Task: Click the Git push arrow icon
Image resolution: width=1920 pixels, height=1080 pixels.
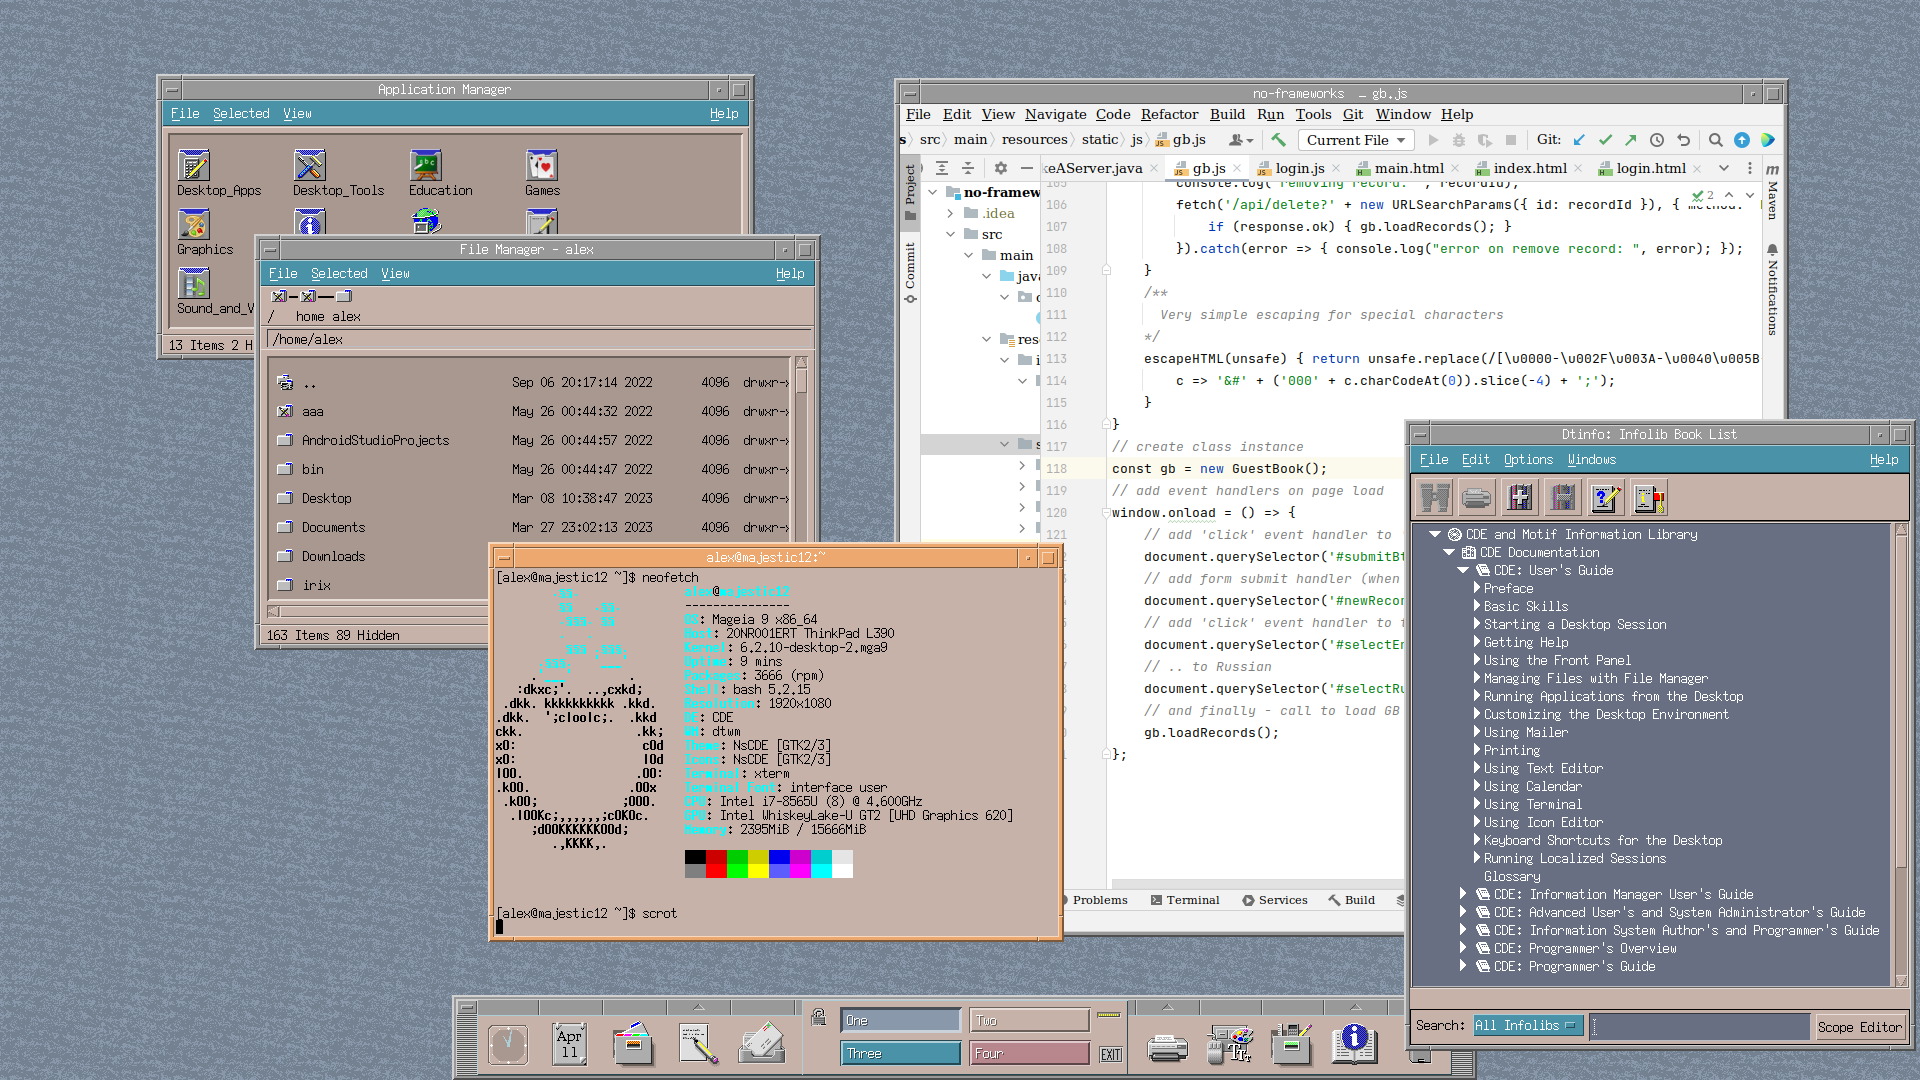Action: pyautogui.click(x=1630, y=140)
